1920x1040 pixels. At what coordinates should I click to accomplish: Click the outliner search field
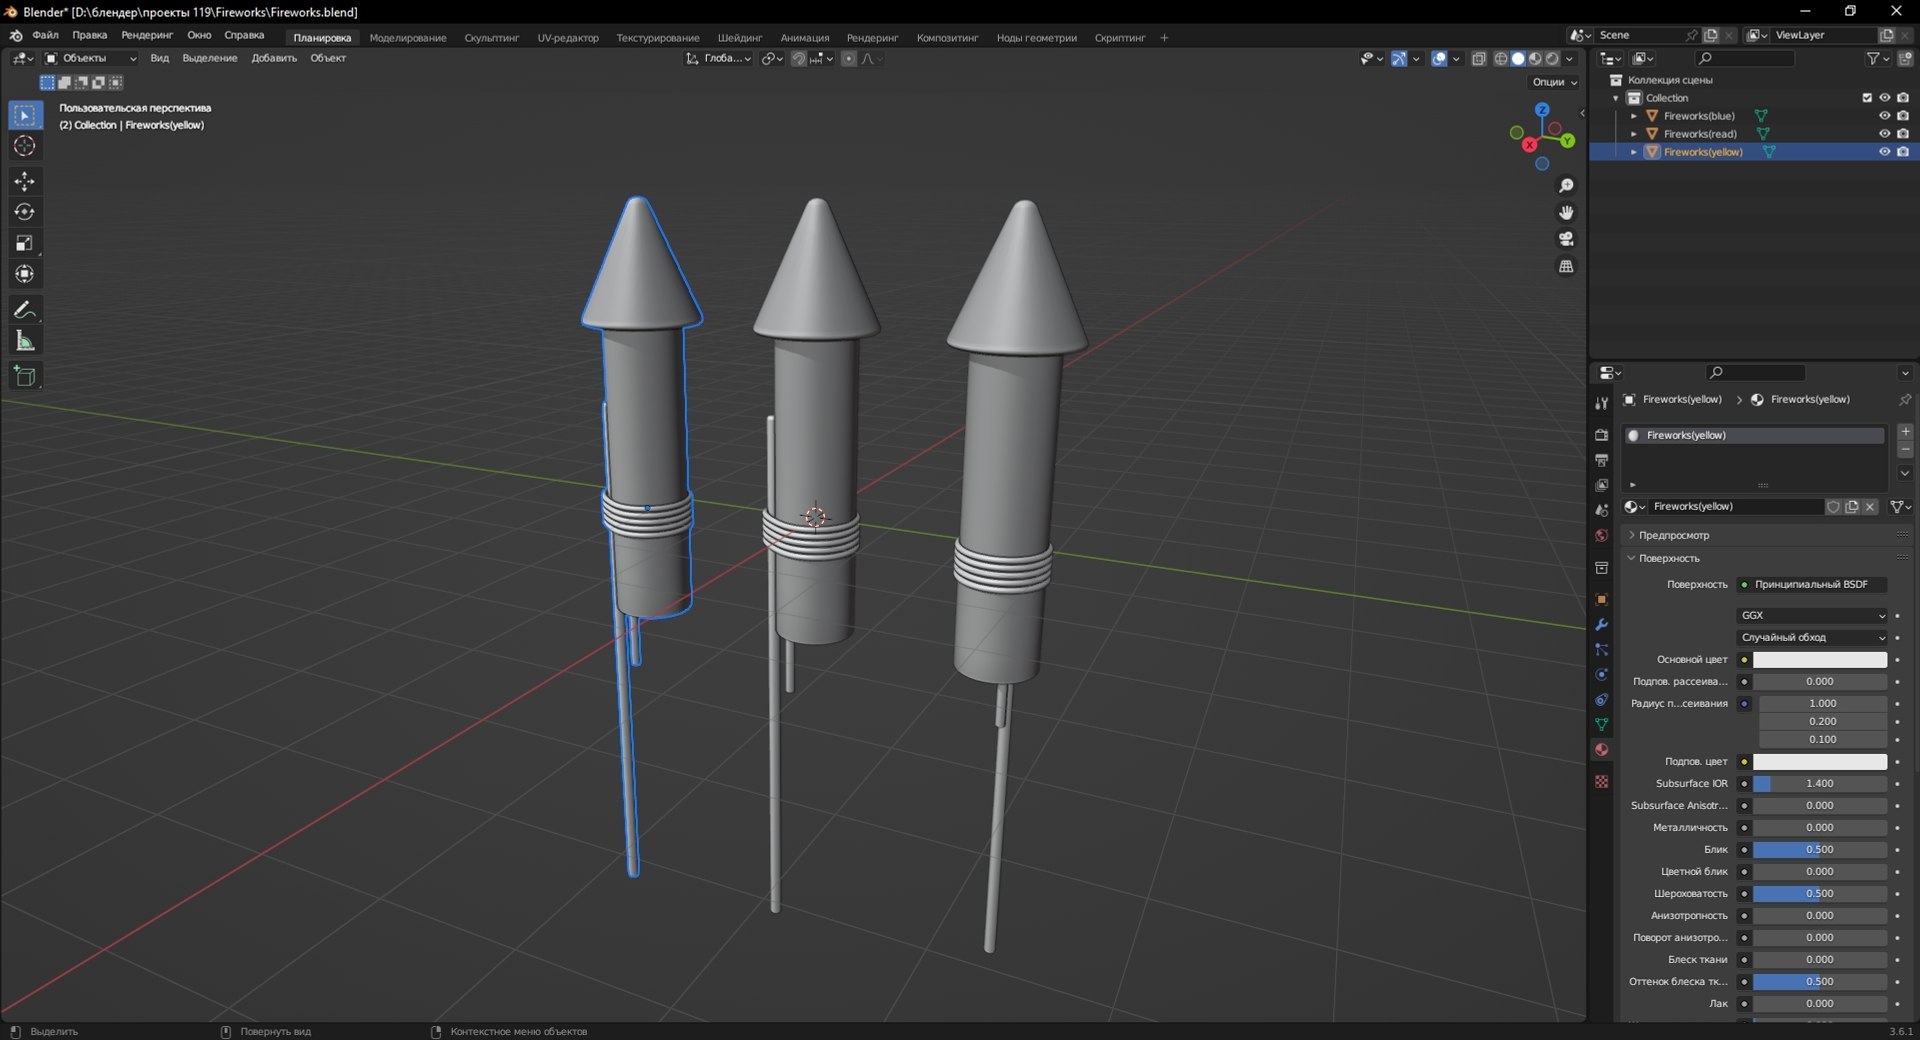1745,59
